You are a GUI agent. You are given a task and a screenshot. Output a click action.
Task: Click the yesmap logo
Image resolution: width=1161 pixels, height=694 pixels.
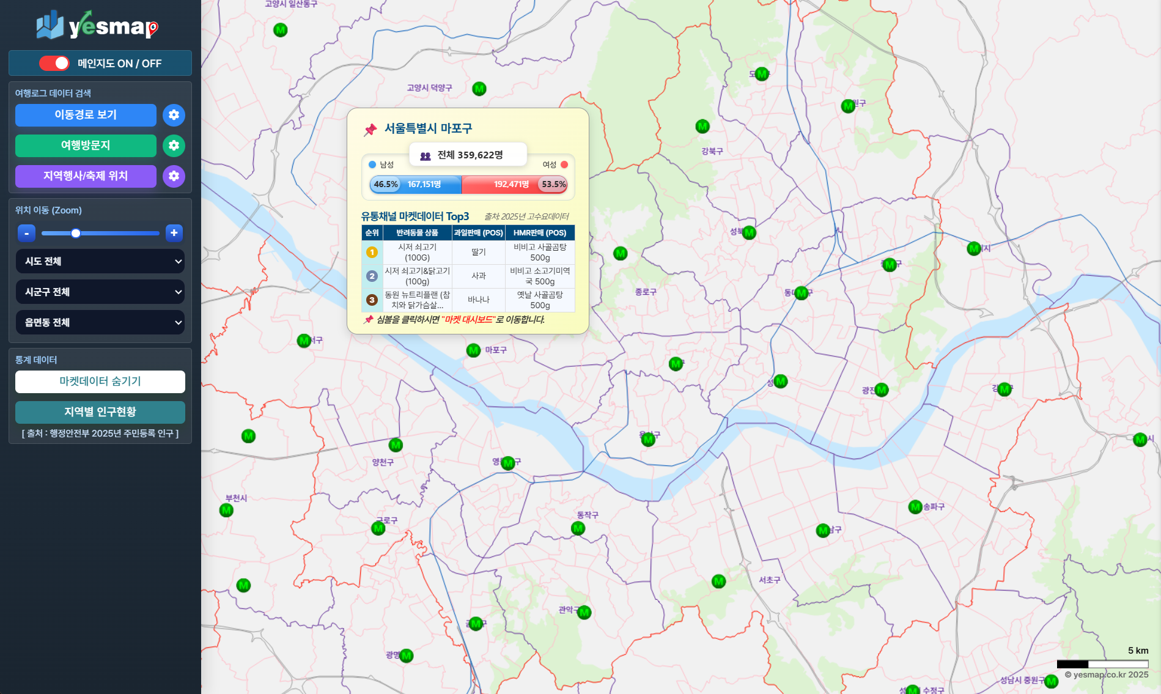(x=98, y=25)
